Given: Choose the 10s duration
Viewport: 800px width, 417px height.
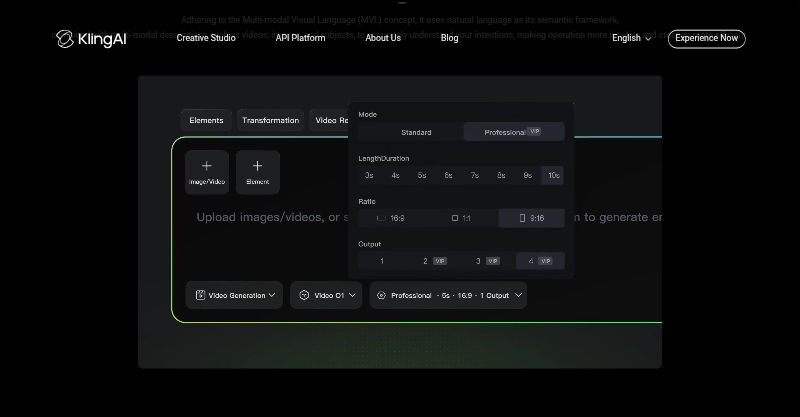Looking at the screenshot, I should click(553, 175).
